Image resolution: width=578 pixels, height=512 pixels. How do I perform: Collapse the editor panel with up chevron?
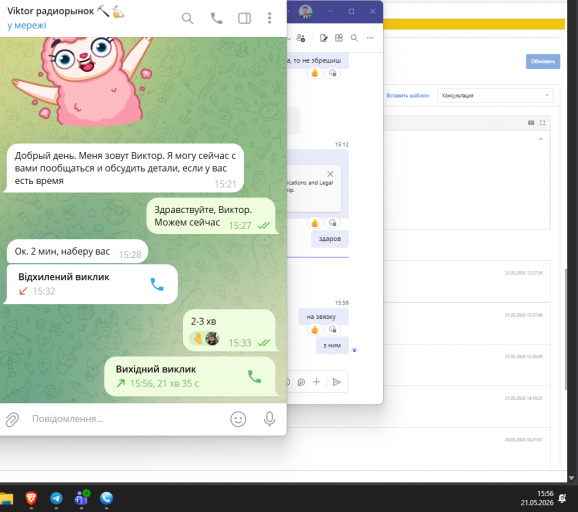540,139
